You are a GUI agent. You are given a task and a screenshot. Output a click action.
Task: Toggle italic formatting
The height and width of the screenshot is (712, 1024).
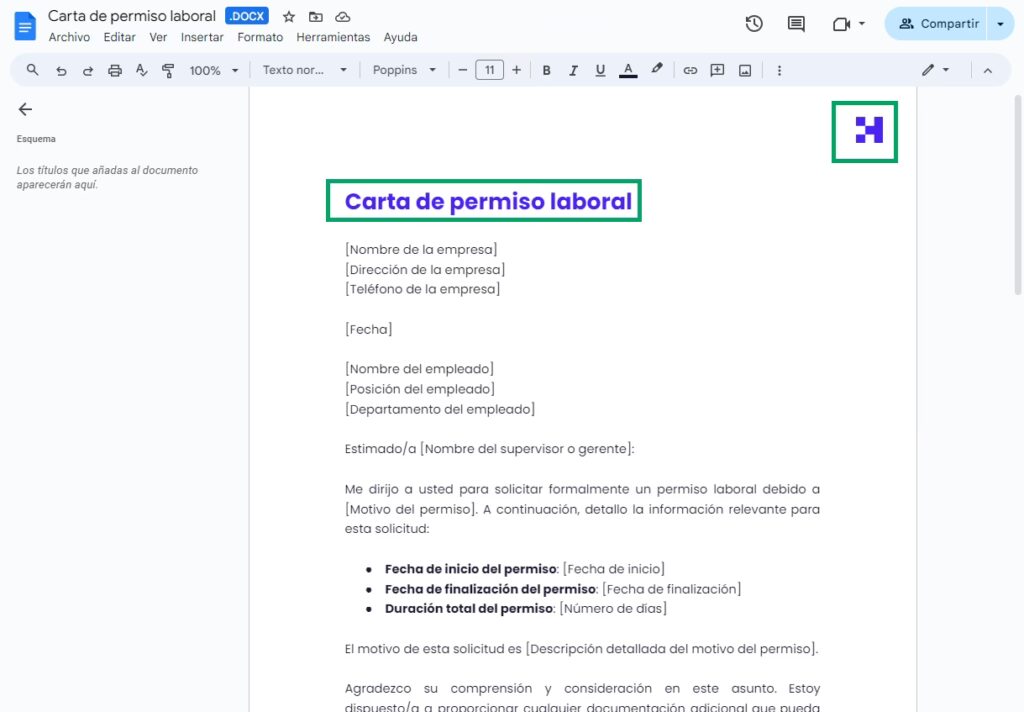pyautogui.click(x=573, y=71)
